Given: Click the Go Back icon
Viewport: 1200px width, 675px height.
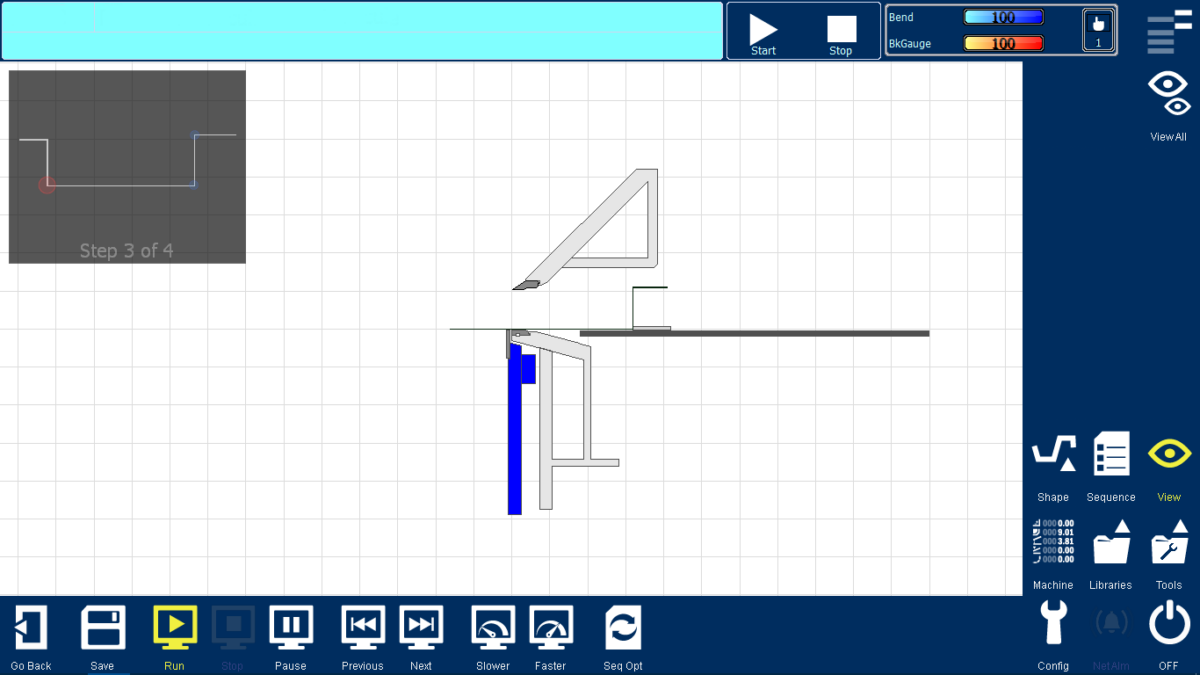Looking at the screenshot, I should [x=30, y=628].
